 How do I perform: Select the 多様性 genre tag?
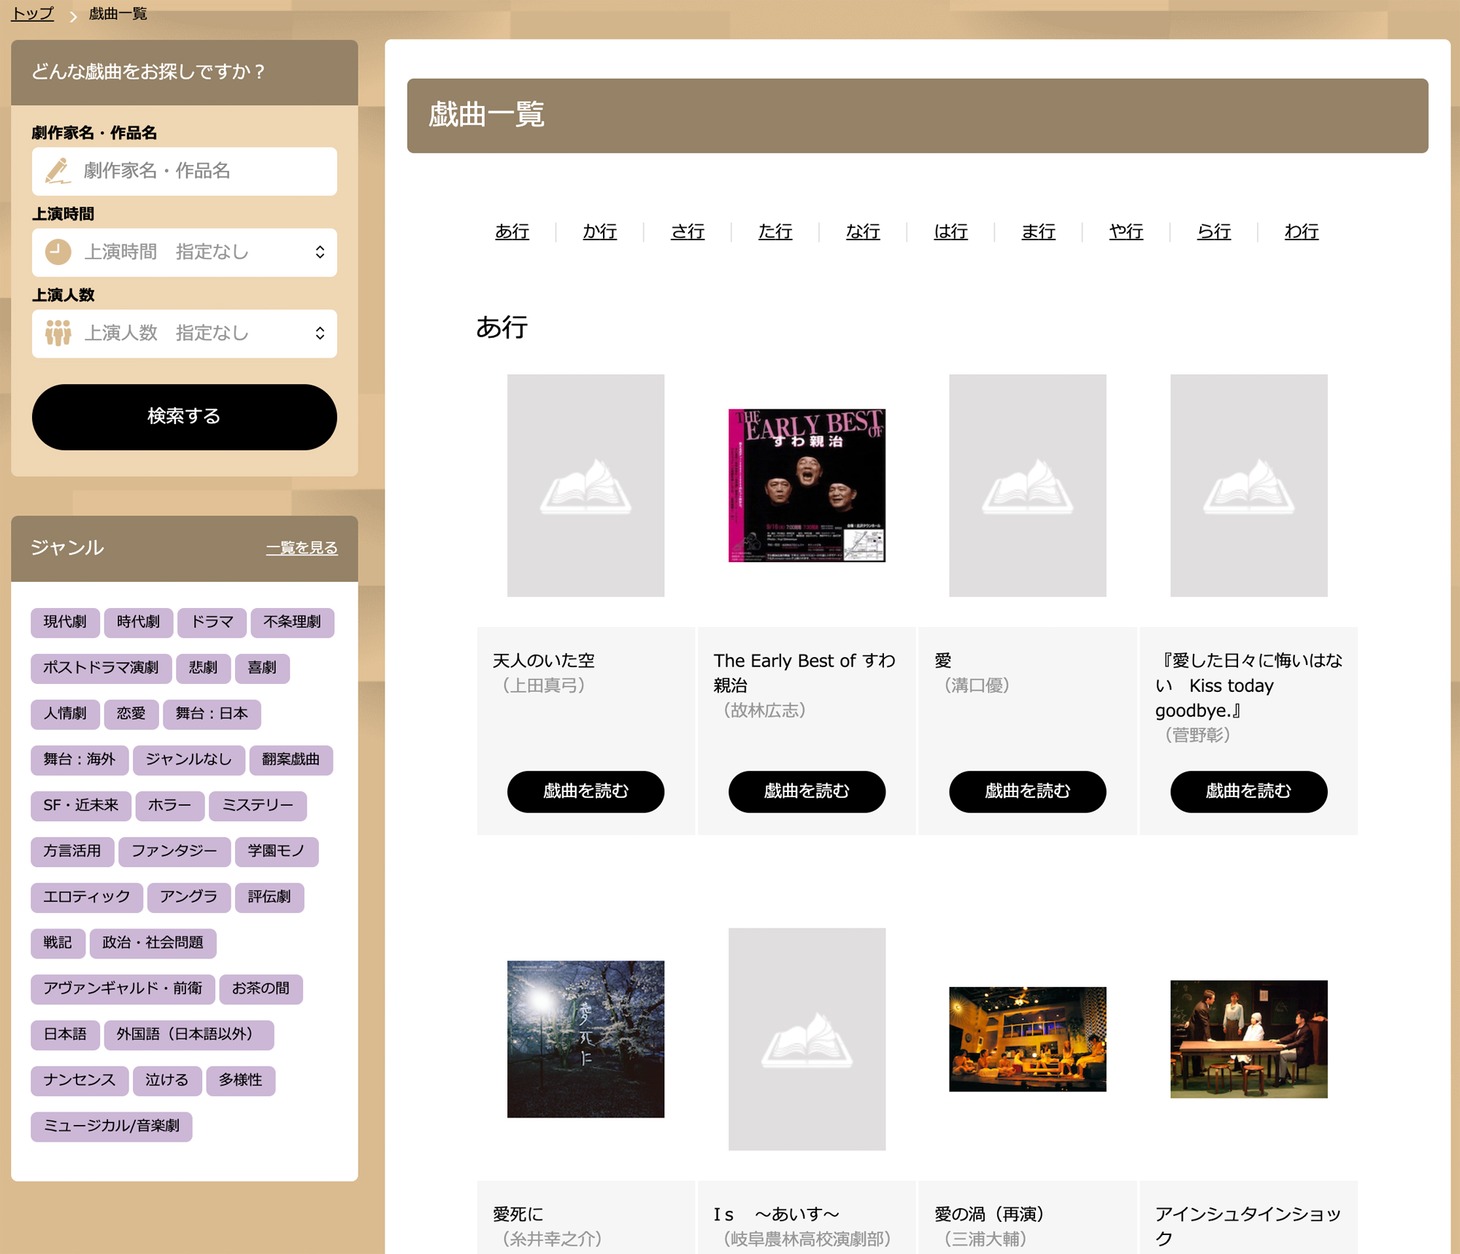pos(241,1081)
